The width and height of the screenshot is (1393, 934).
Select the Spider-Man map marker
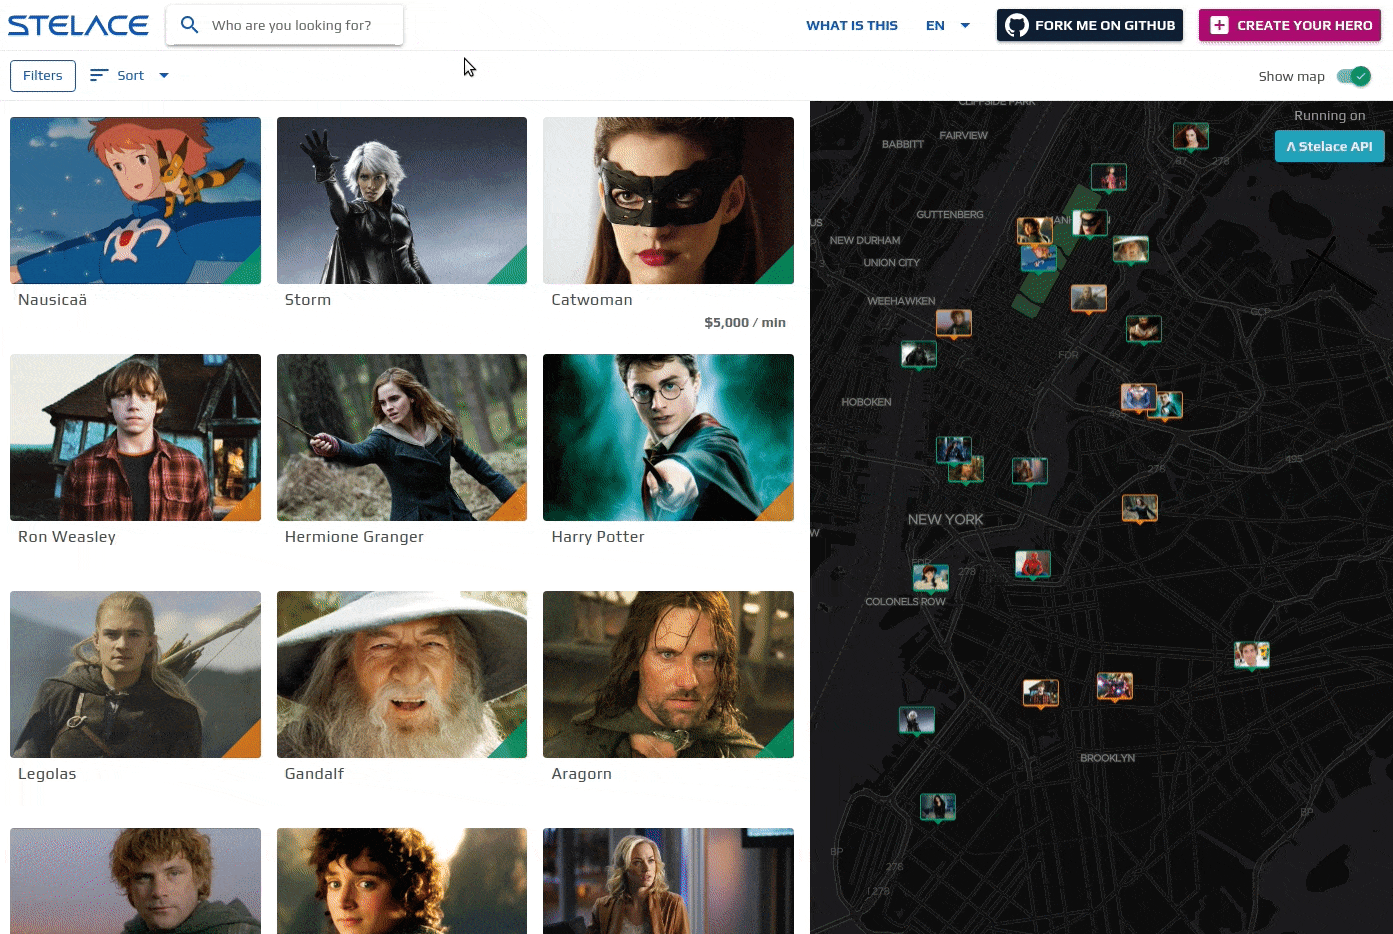pyautogui.click(x=1033, y=563)
